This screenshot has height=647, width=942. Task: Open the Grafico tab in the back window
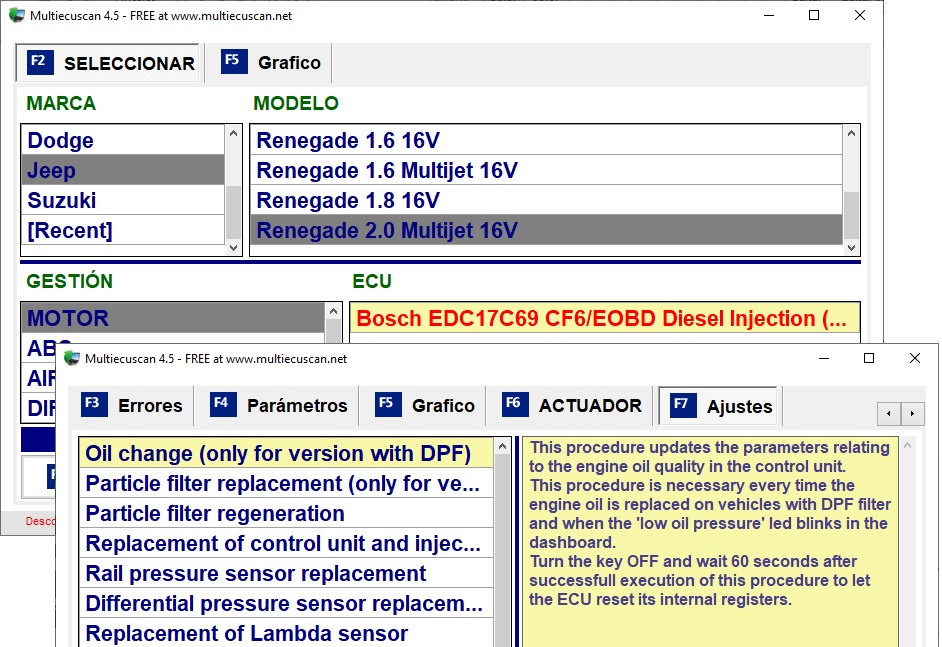click(x=269, y=62)
